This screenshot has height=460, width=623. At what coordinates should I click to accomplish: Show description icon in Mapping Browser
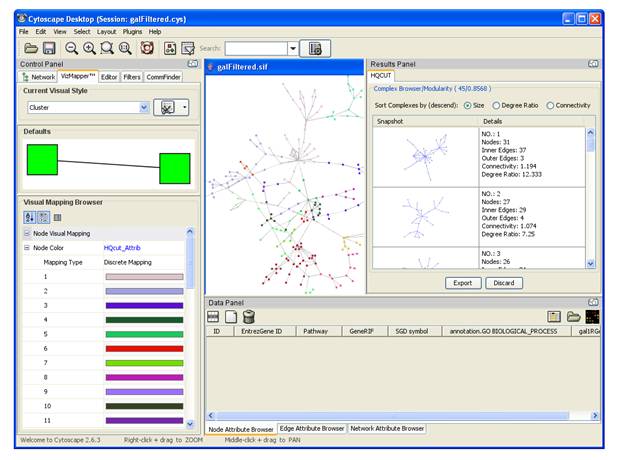tap(57, 217)
